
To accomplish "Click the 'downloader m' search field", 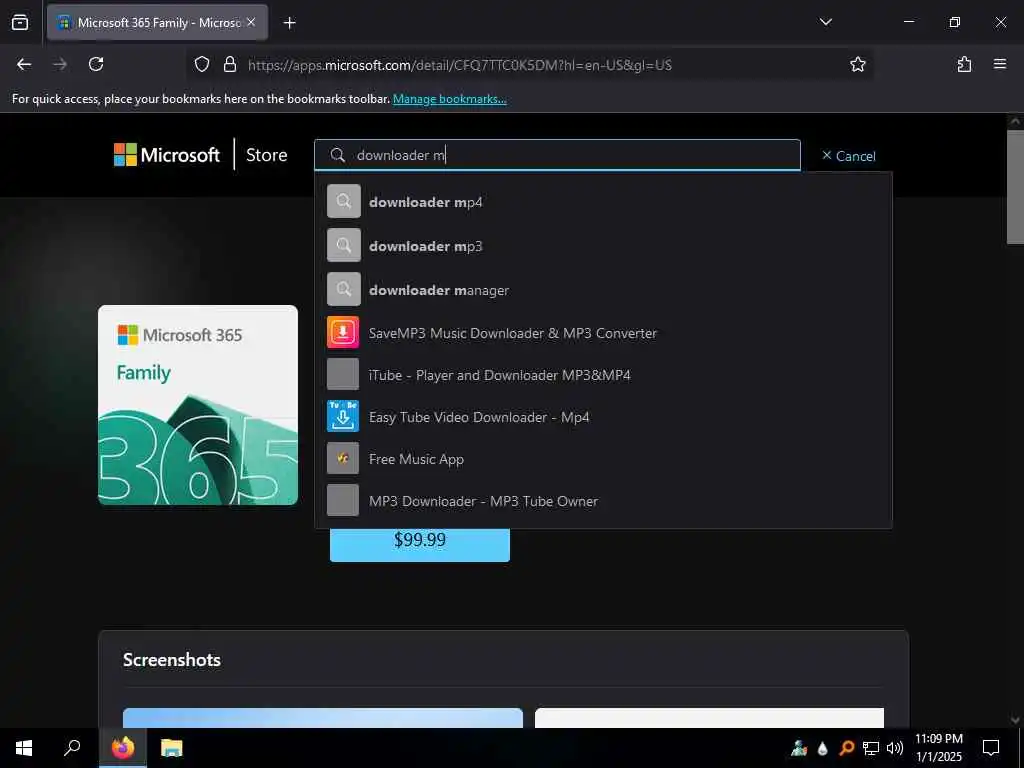I will [x=557, y=155].
